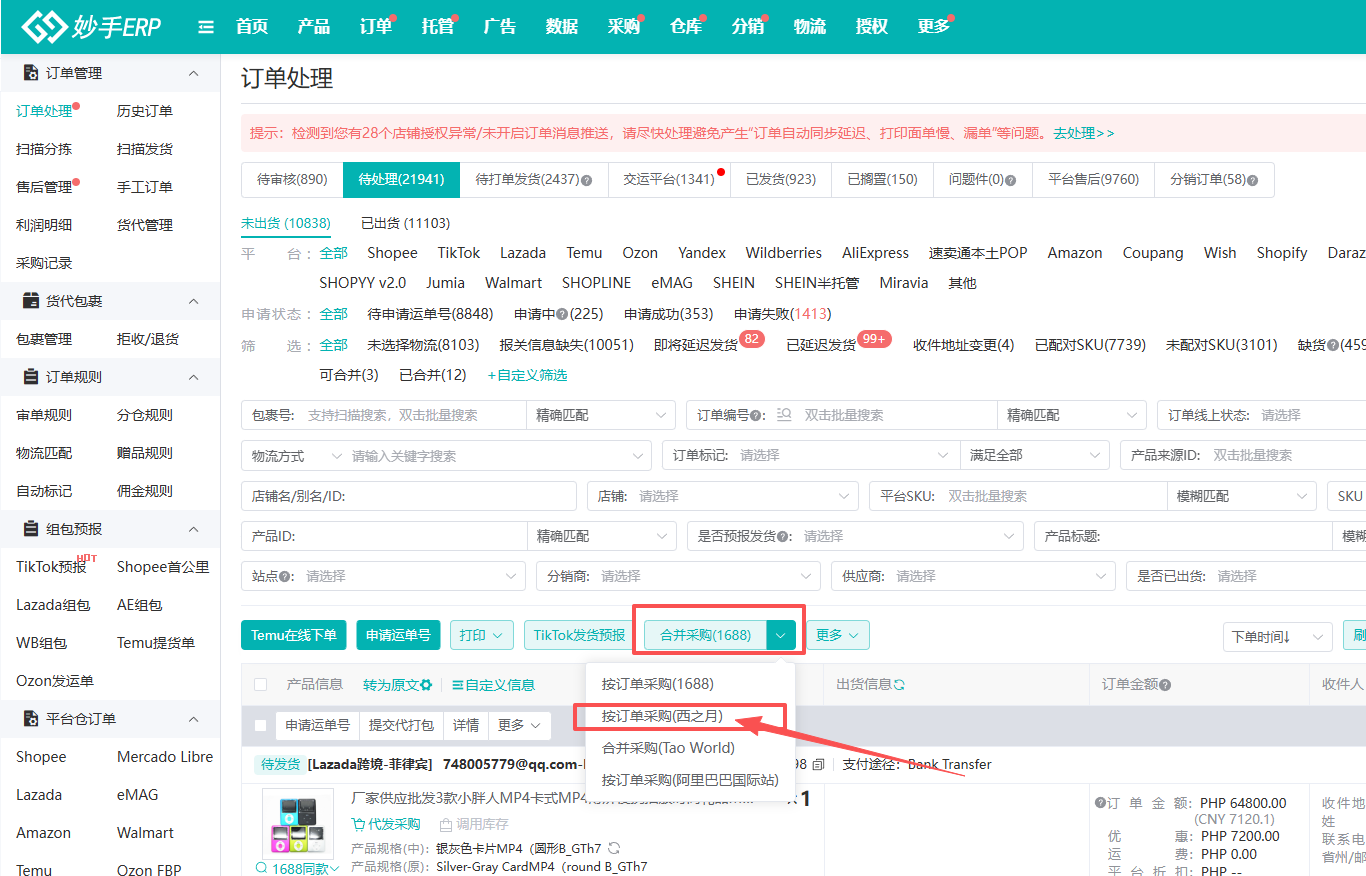Choose 合并采购(Tao World) menu option

click(668, 748)
